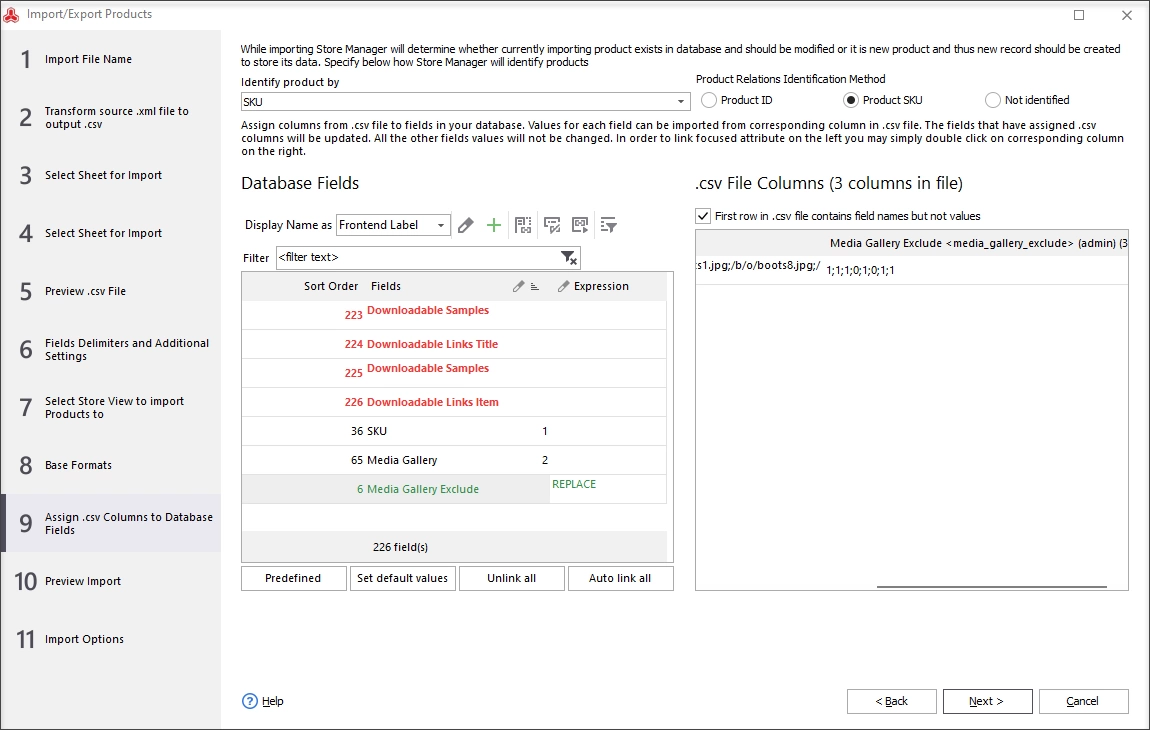This screenshot has height=730, width=1150.
Task: Click the edit pencil icon beside Frontend Label
Action: coord(466,225)
